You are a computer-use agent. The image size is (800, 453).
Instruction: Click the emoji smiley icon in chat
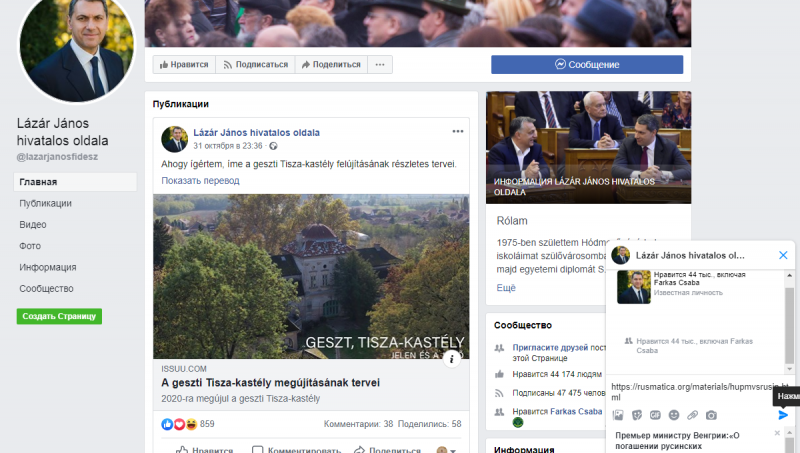click(674, 415)
